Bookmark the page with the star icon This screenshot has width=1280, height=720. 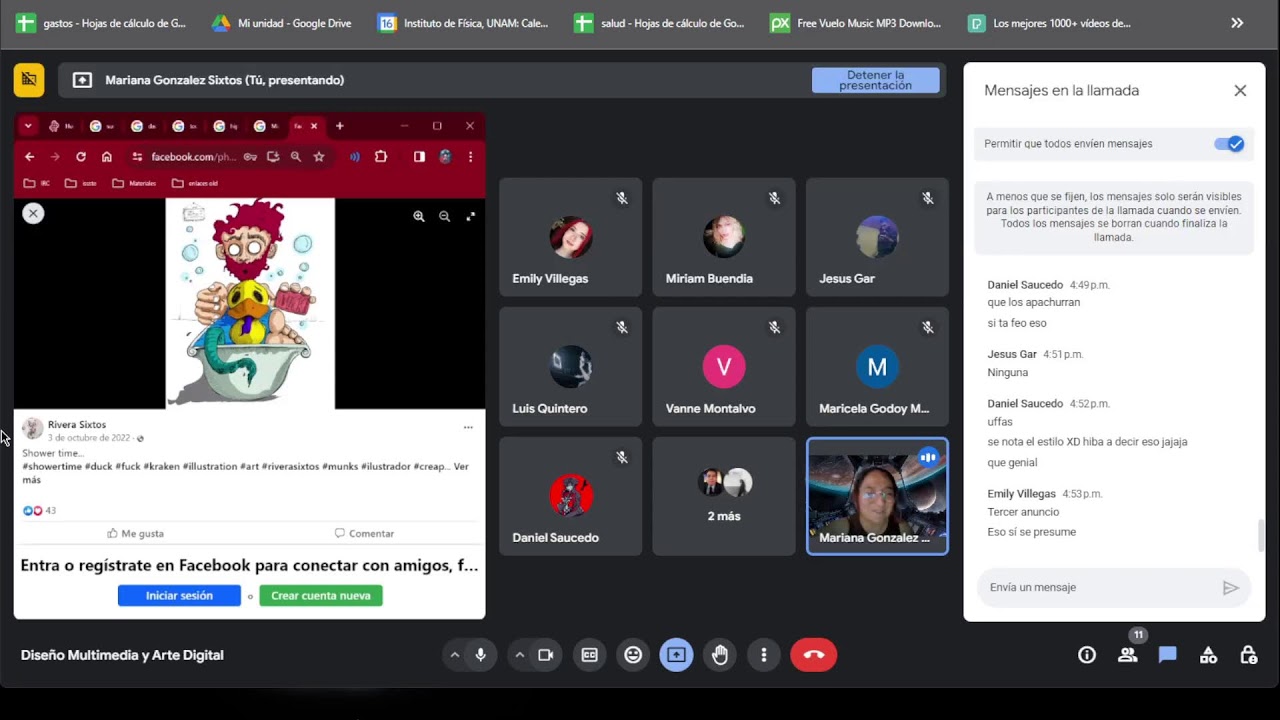coord(319,157)
